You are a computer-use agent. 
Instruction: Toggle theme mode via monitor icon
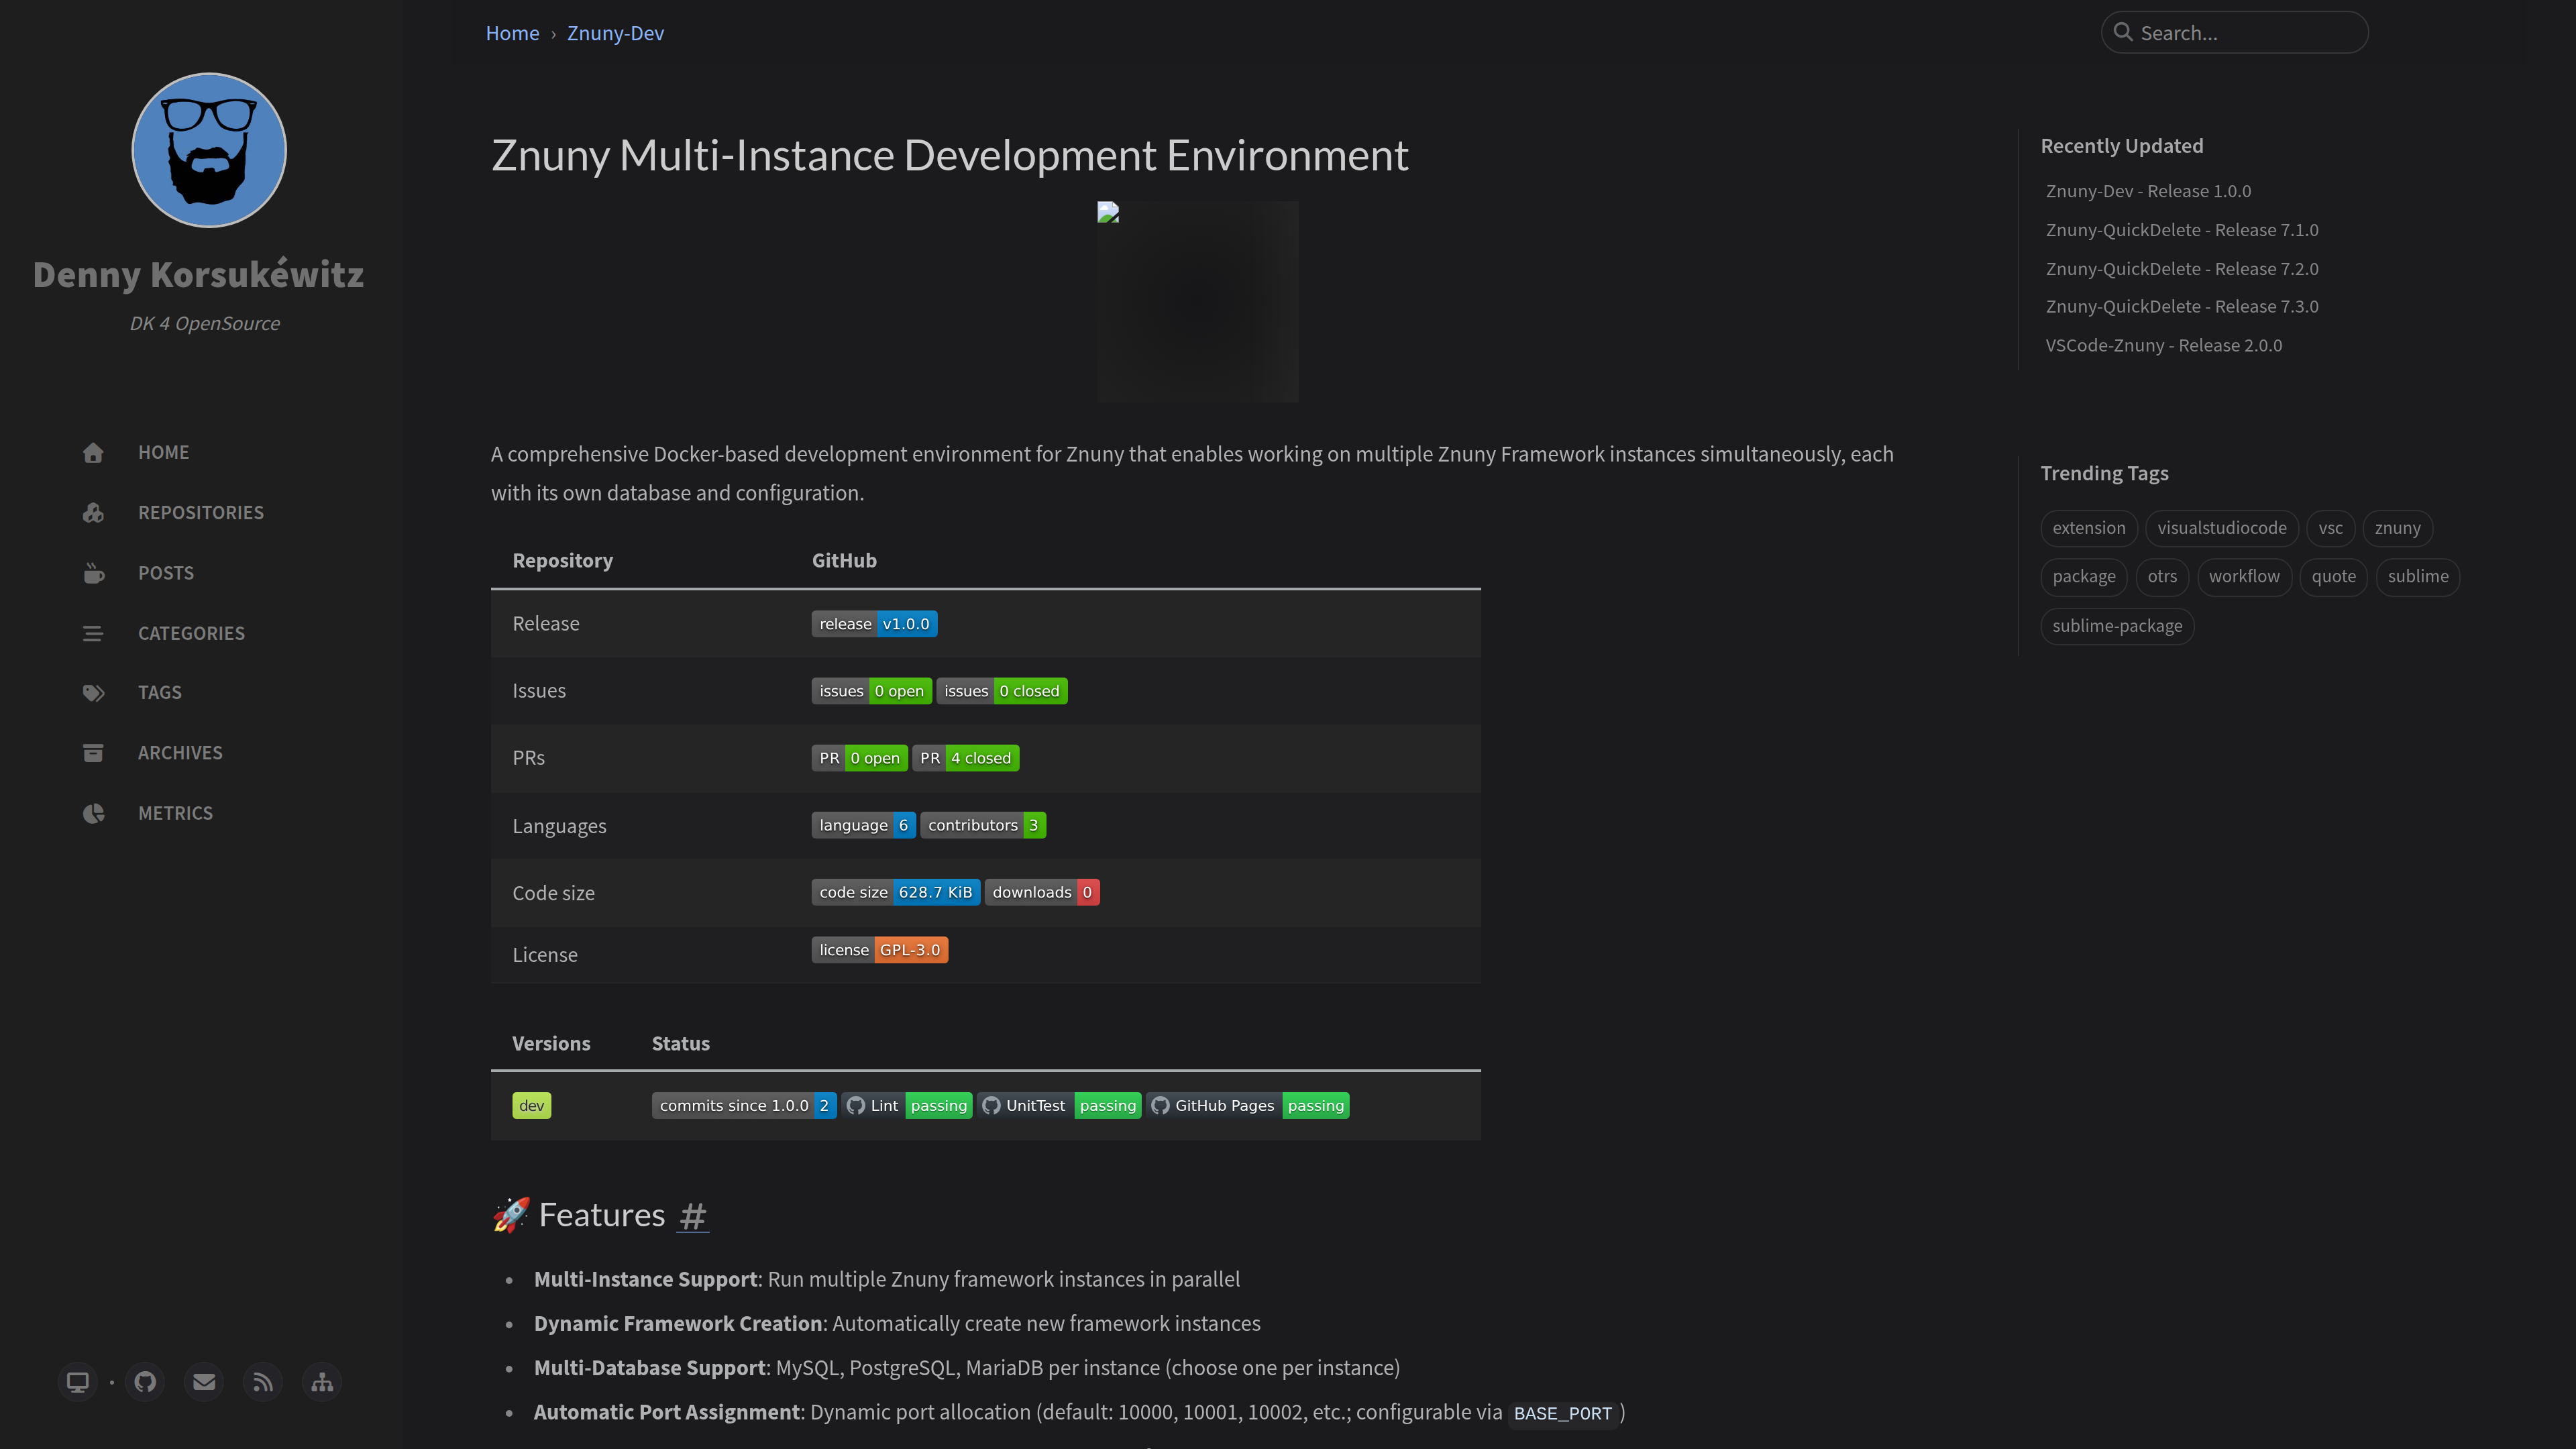click(x=78, y=1382)
